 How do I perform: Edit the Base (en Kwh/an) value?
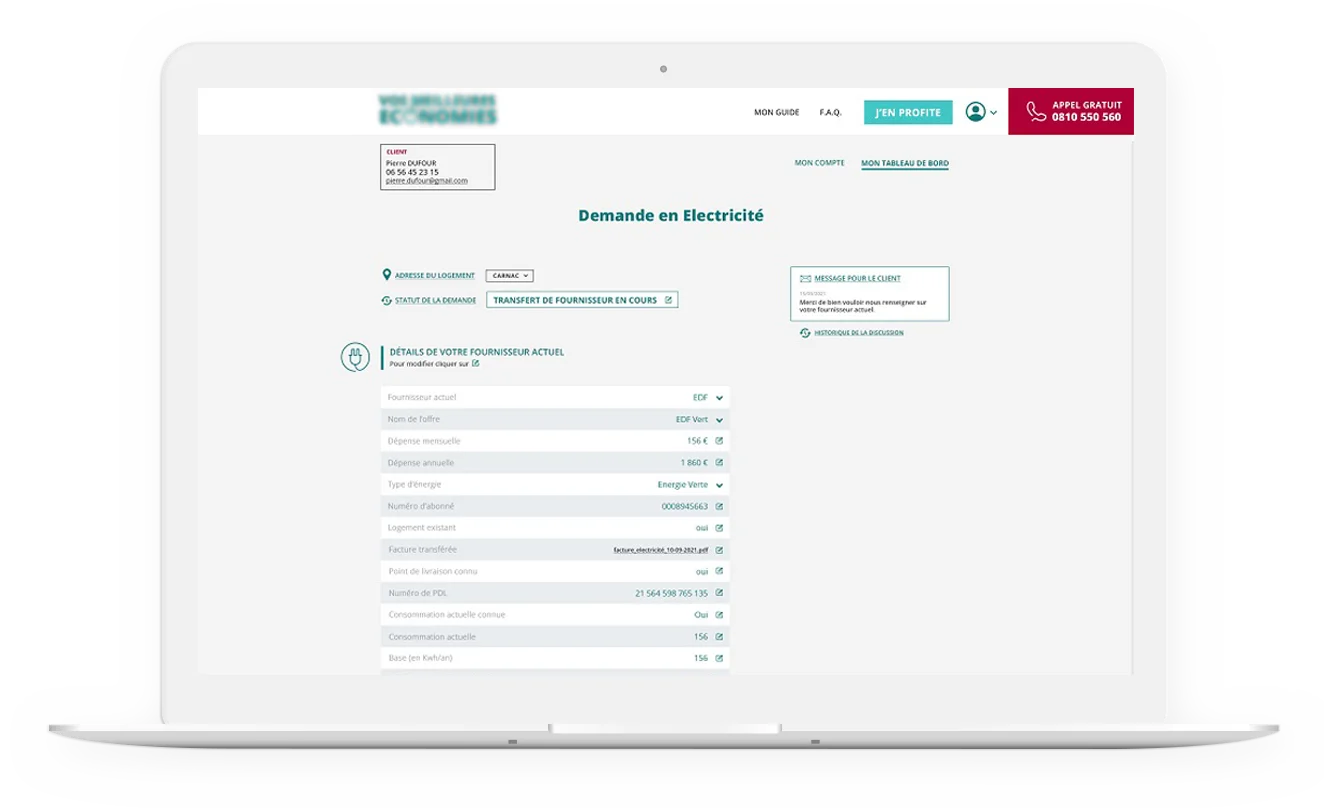(x=719, y=658)
